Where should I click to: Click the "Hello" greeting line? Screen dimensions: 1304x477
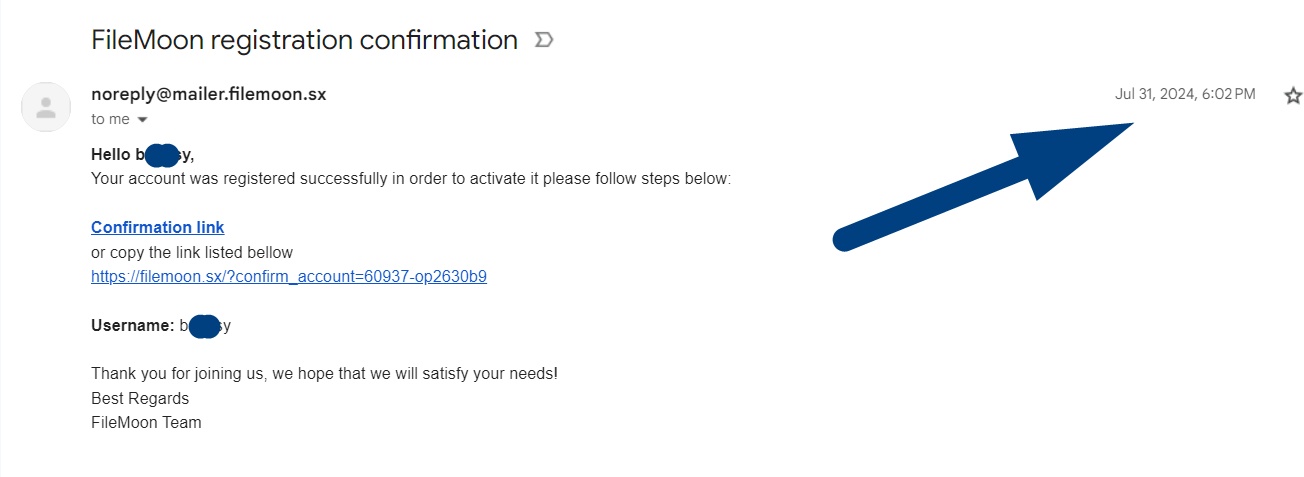[111, 155]
